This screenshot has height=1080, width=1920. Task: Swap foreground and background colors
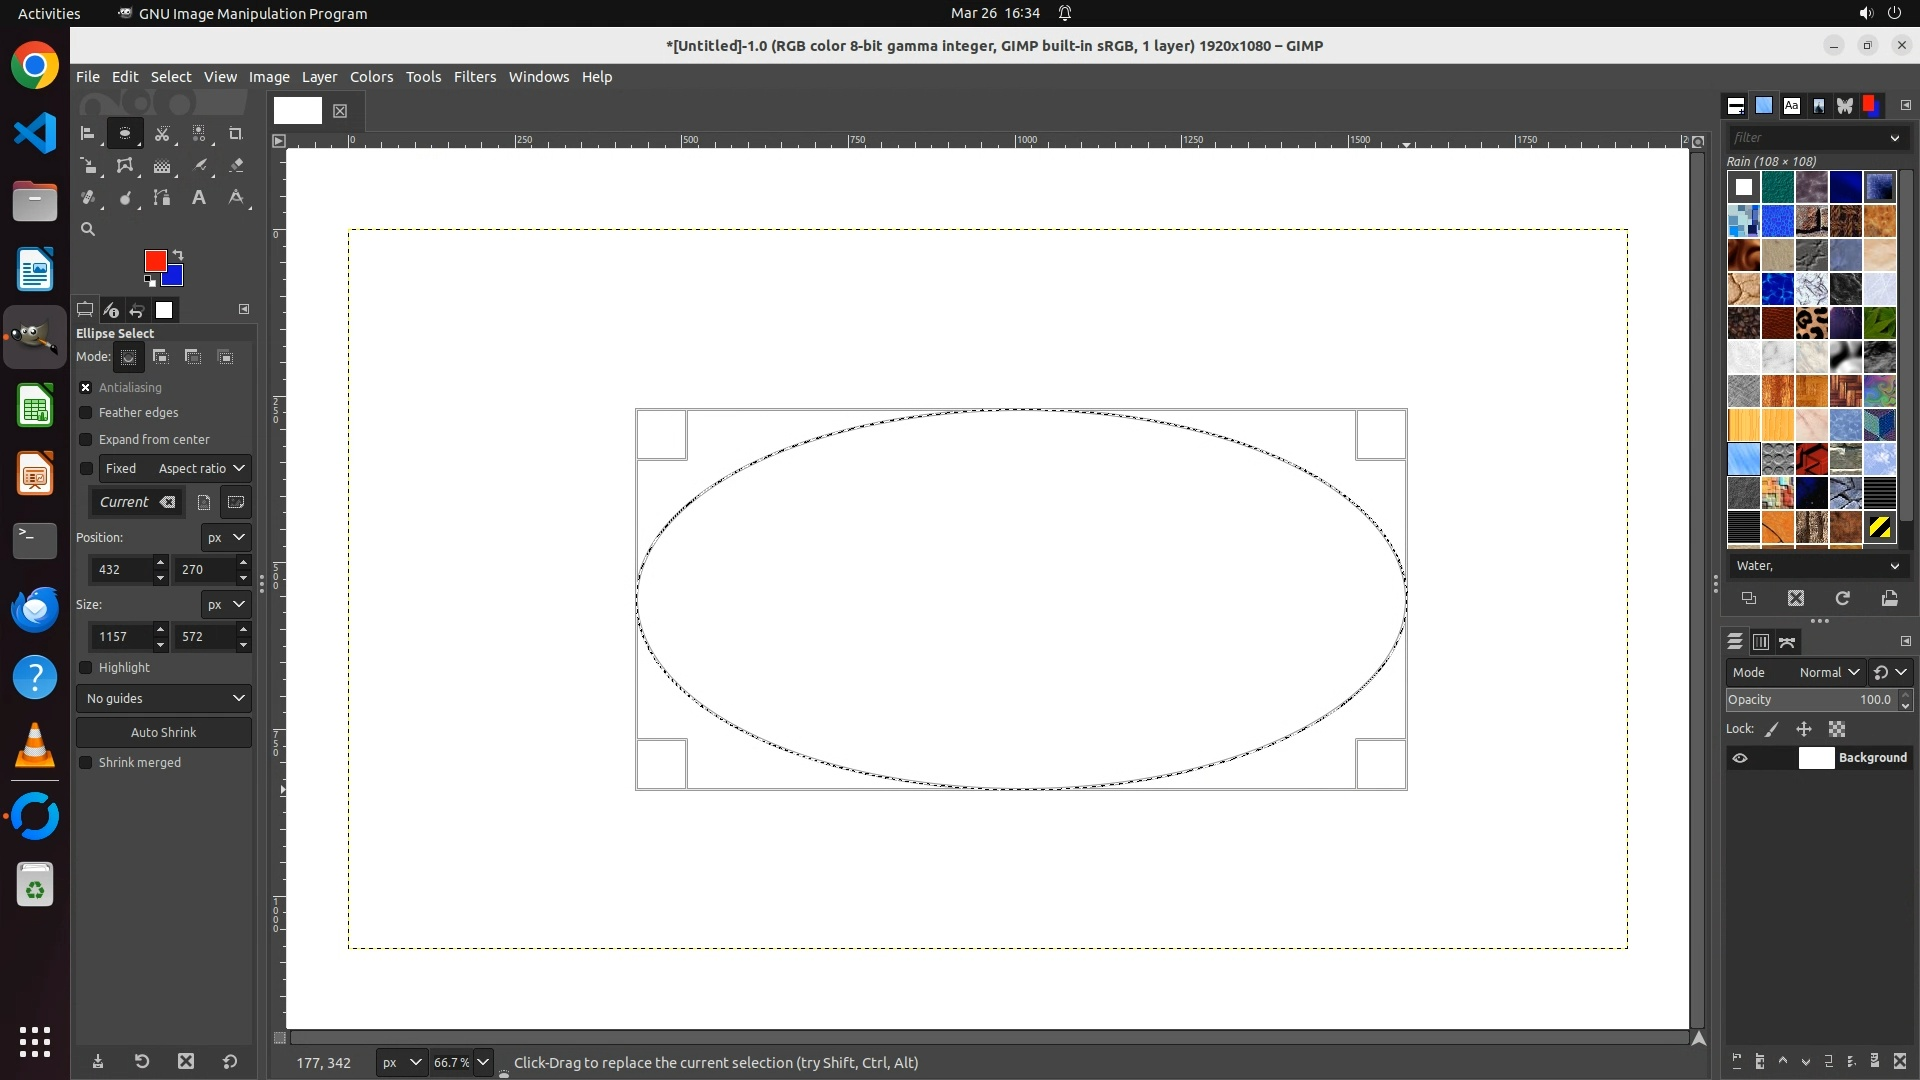[x=178, y=255]
